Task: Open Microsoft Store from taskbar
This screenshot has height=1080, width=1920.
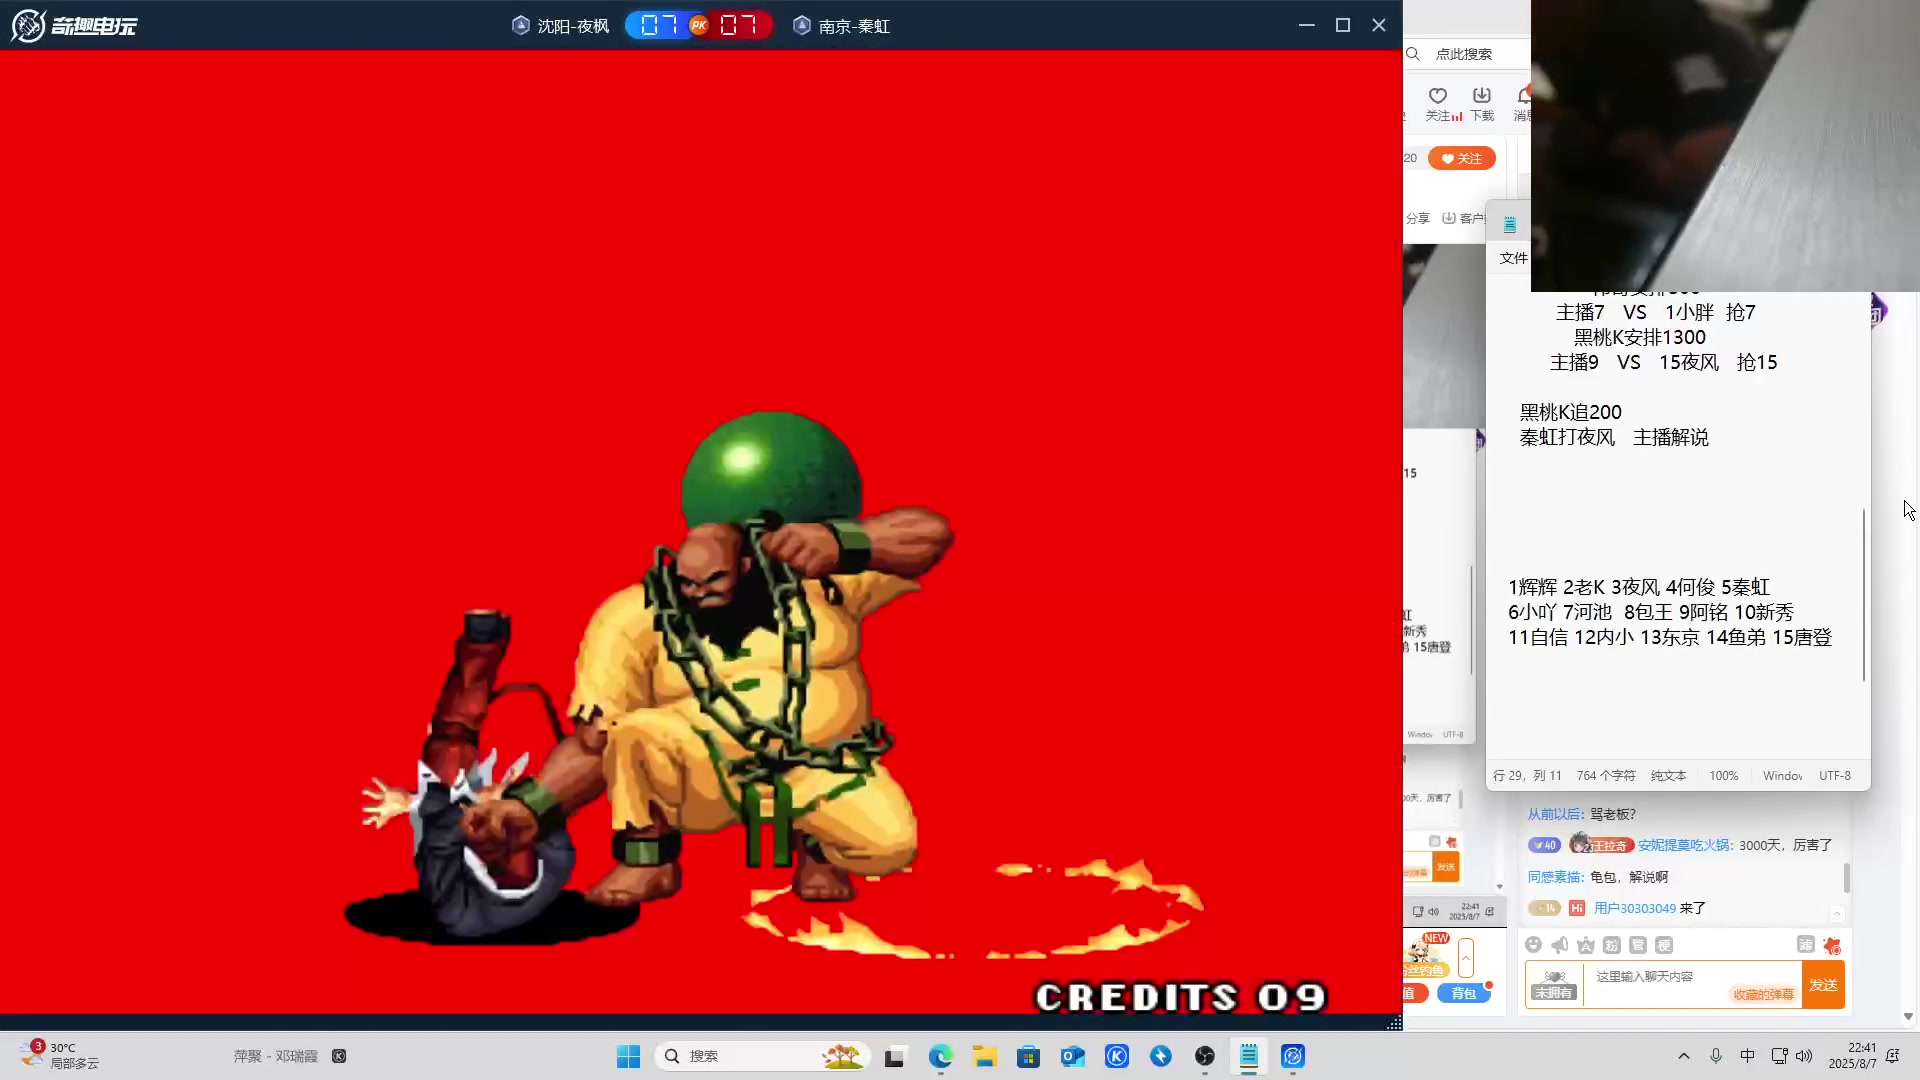Action: 1028,1056
